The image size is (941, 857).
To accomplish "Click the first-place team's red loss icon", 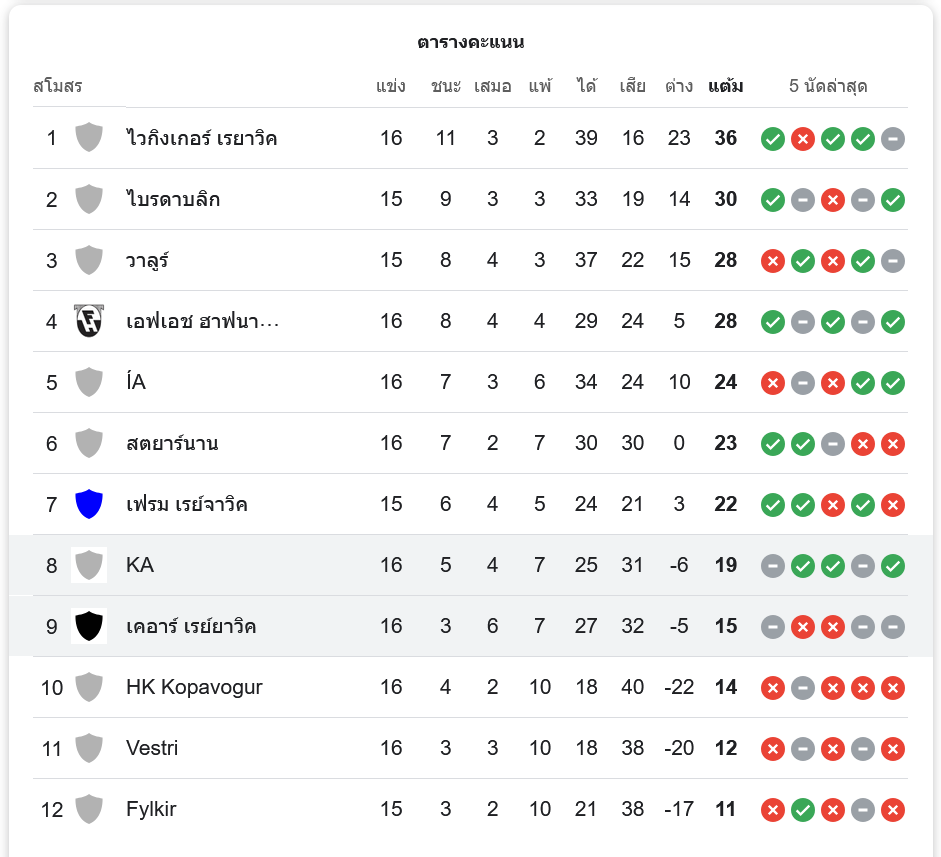I will [802, 139].
